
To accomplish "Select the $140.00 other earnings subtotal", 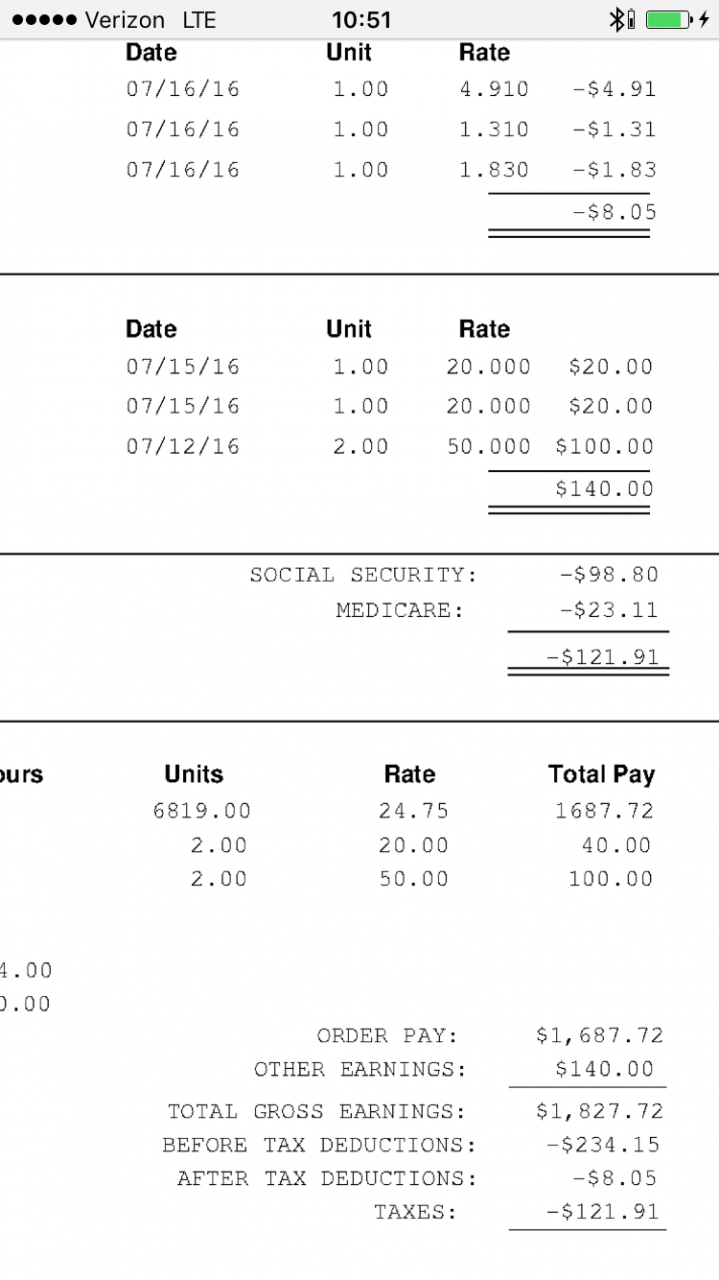I will [604, 489].
